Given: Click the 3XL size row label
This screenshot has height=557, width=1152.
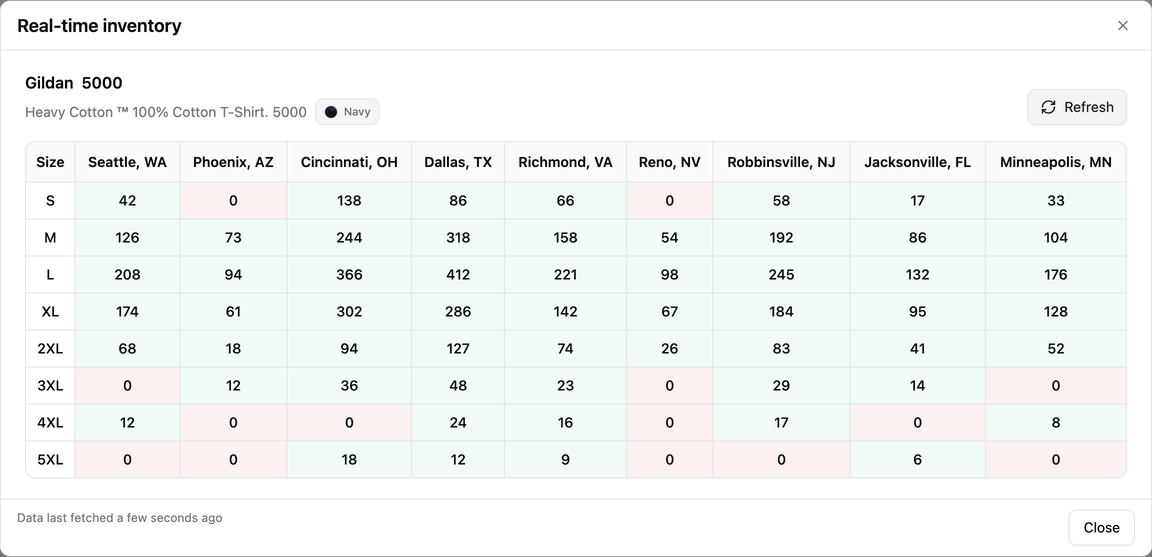Looking at the screenshot, I should [x=51, y=386].
